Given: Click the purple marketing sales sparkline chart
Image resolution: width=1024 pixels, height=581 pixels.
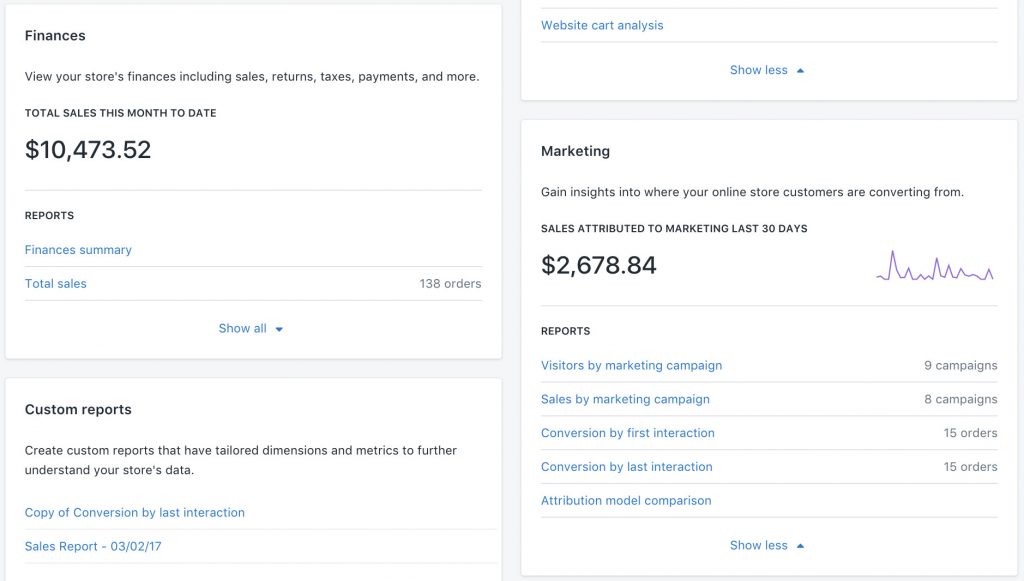Looking at the screenshot, I should pyautogui.click(x=935, y=267).
